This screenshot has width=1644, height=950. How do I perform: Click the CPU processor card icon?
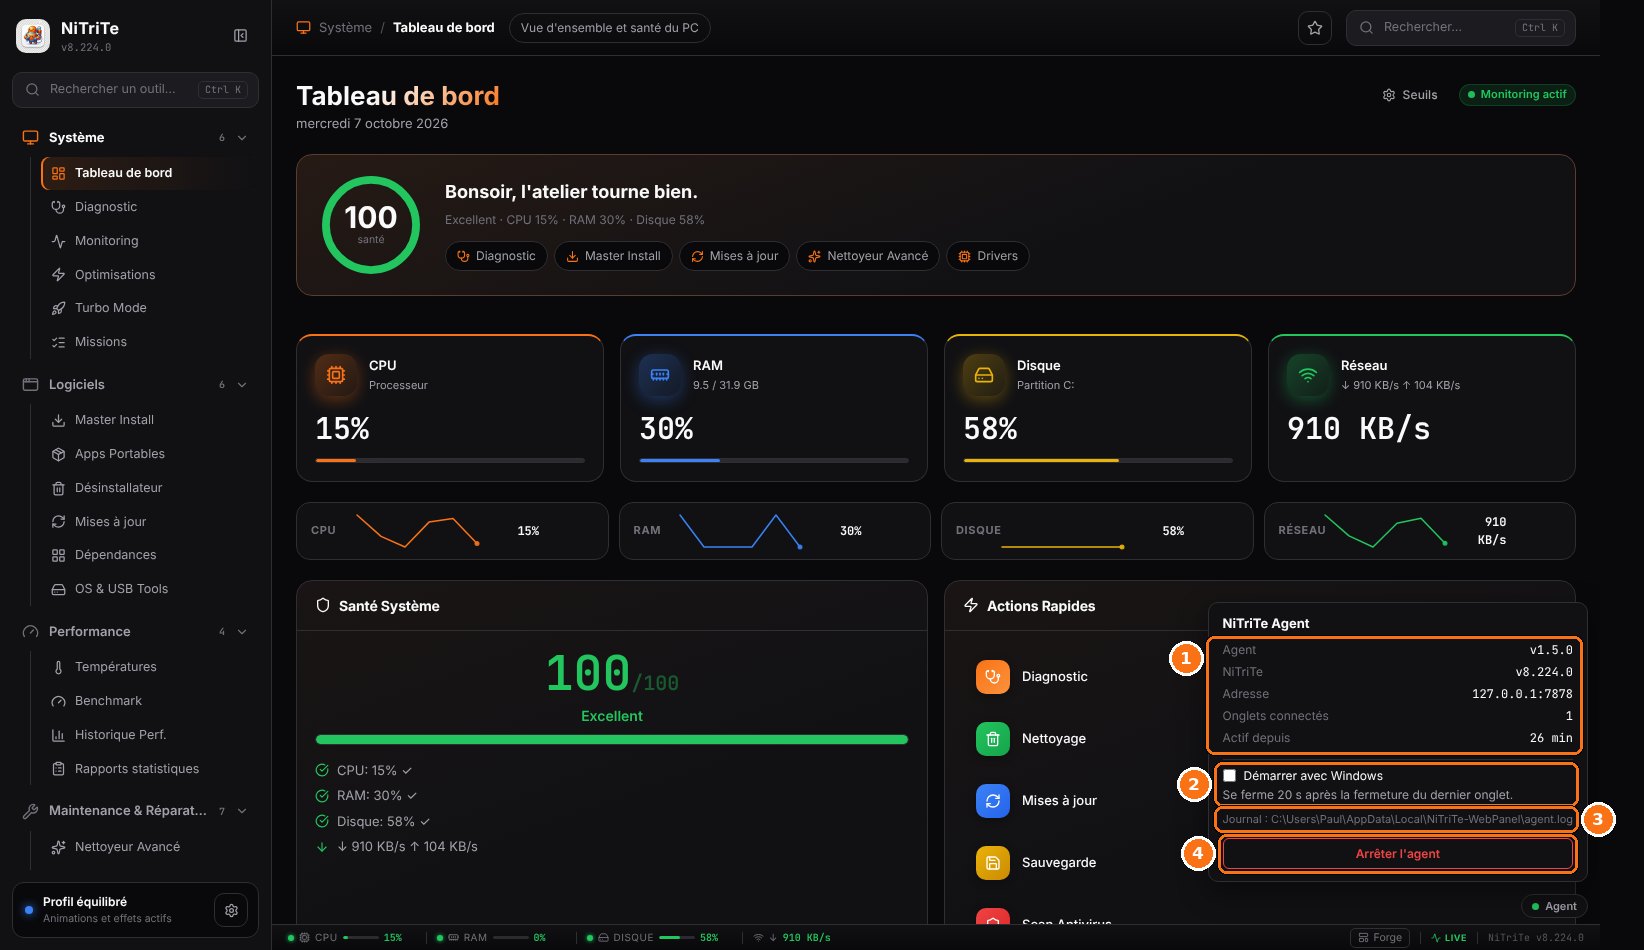pyautogui.click(x=336, y=375)
